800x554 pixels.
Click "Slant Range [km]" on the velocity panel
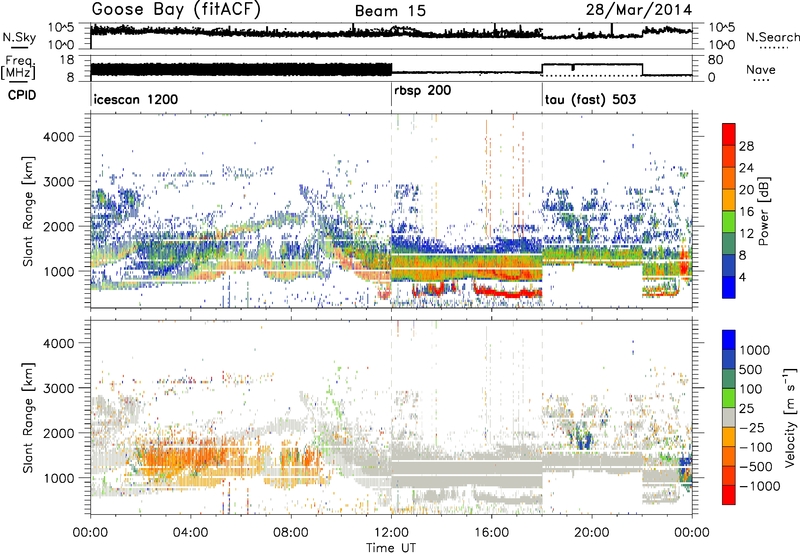(x=28, y=417)
